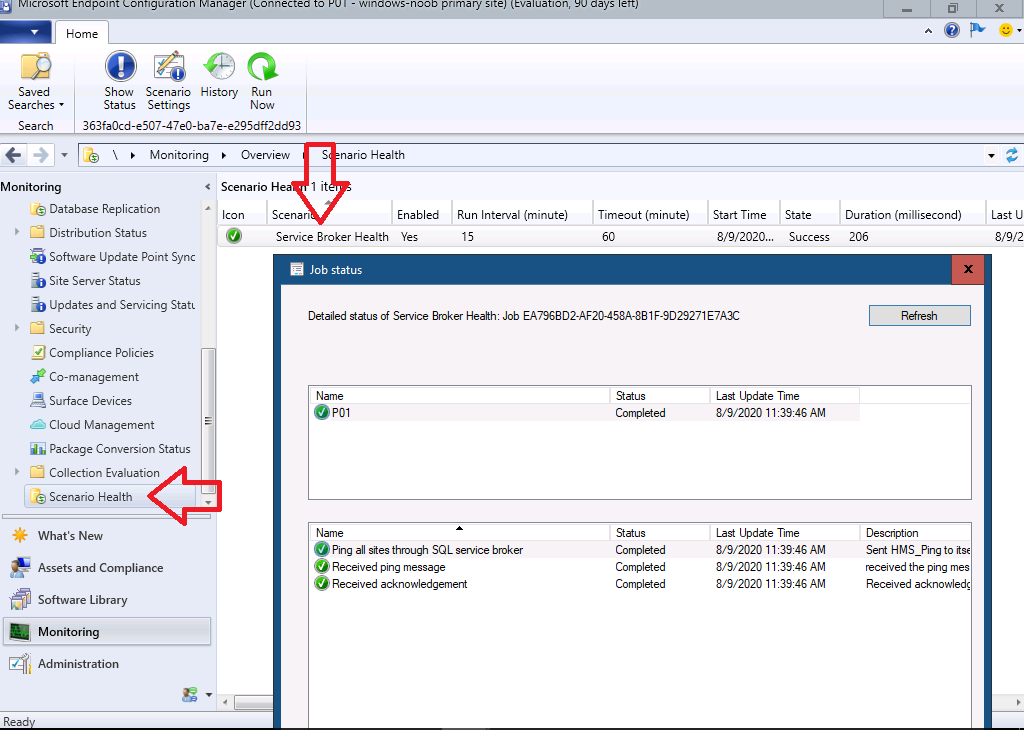Click Scenario Health in the breadcrumb path
Image resolution: width=1024 pixels, height=730 pixels.
click(363, 155)
